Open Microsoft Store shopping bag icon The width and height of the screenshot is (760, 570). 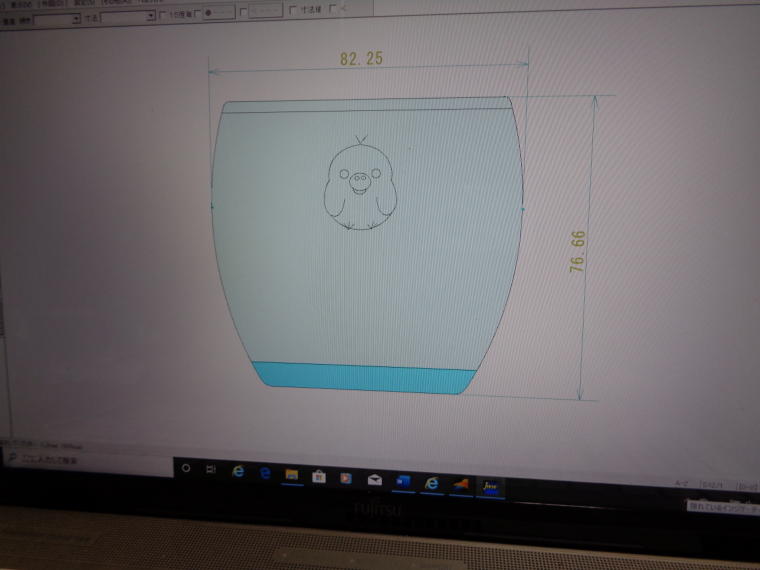point(318,476)
